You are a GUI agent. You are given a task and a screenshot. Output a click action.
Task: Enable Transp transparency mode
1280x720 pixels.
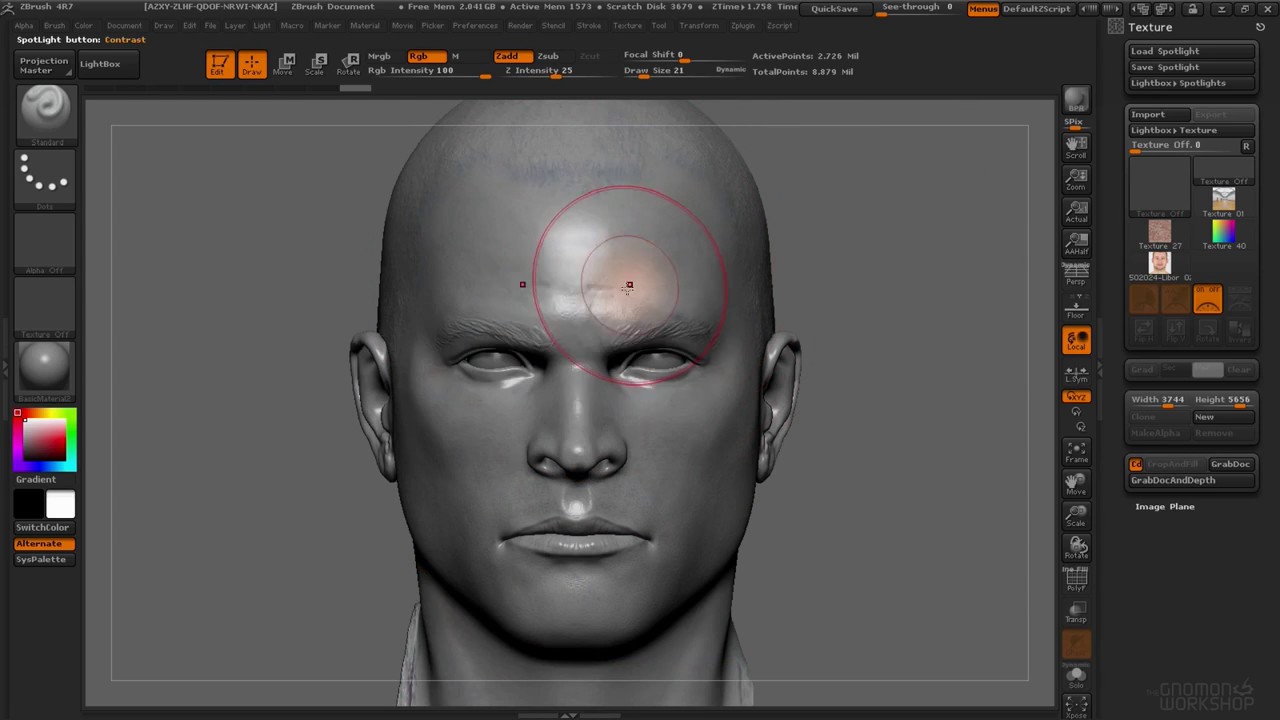(1076, 612)
